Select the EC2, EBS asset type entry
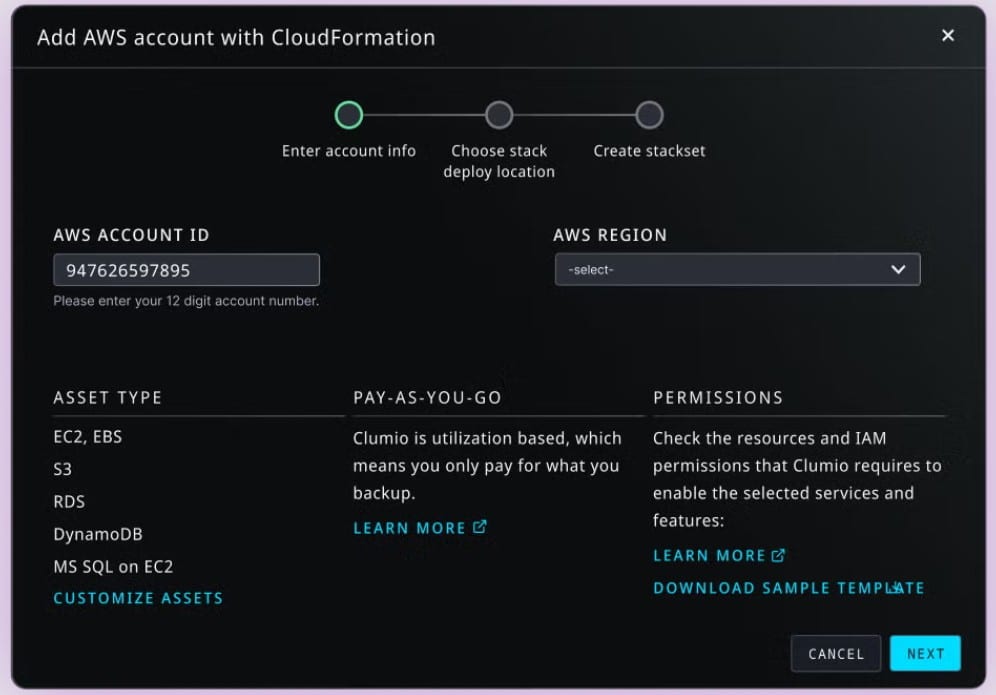This screenshot has height=695, width=996. coord(85,437)
